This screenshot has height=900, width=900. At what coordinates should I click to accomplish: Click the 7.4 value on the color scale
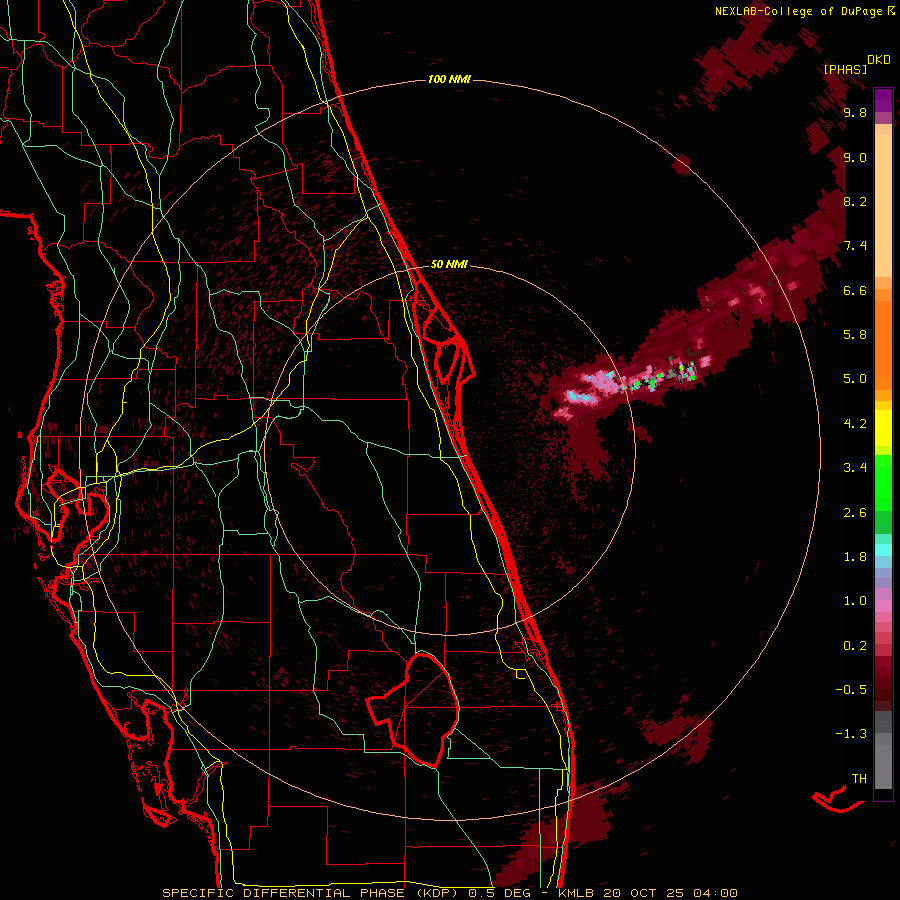pos(855,246)
